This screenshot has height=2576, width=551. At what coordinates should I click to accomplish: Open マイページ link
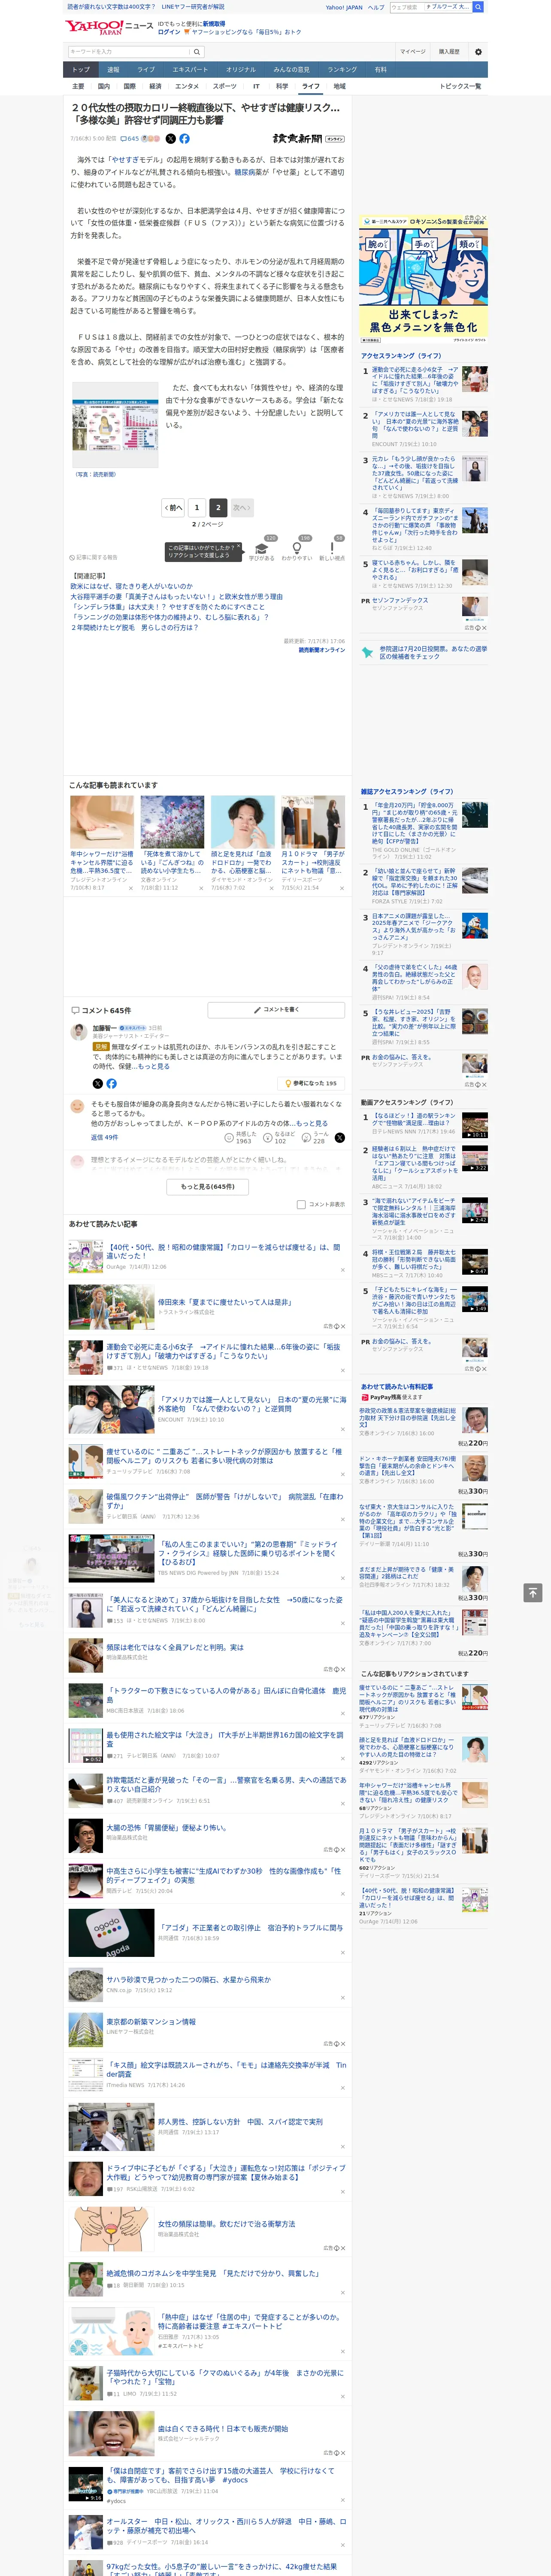point(412,51)
